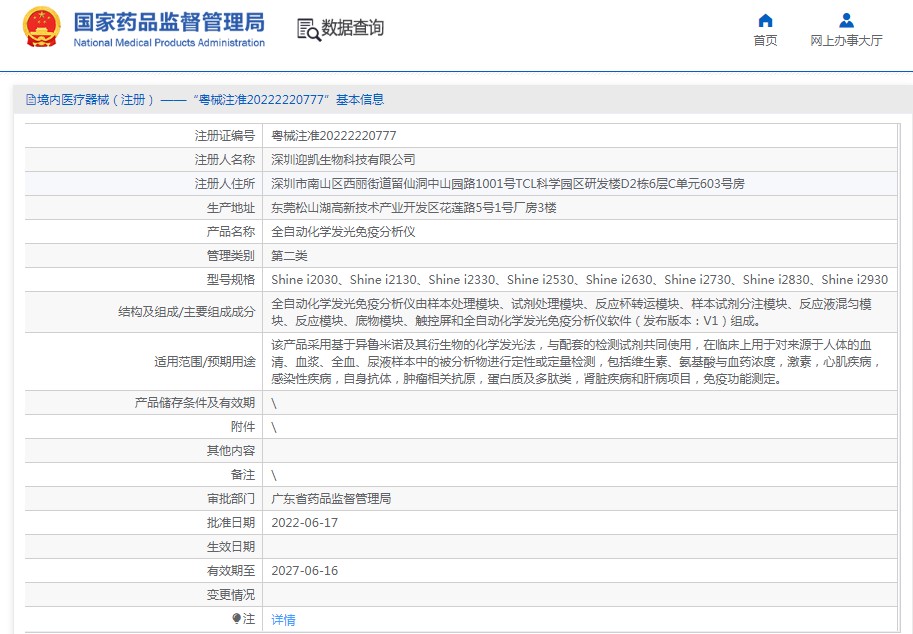The height and width of the screenshot is (634, 913).
Task: Click the 备注 row label
Action: pyautogui.click(x=243, y=474)
